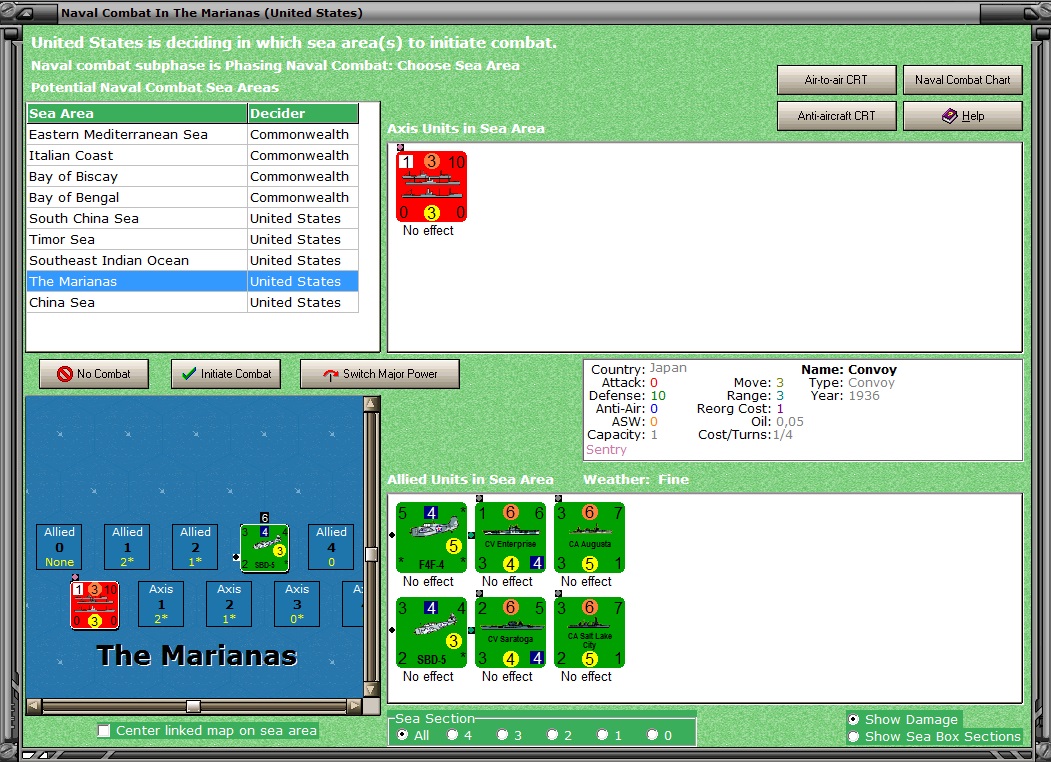
Task: Open the Anti-aircraft CRT chart
Action: point(837,116)
